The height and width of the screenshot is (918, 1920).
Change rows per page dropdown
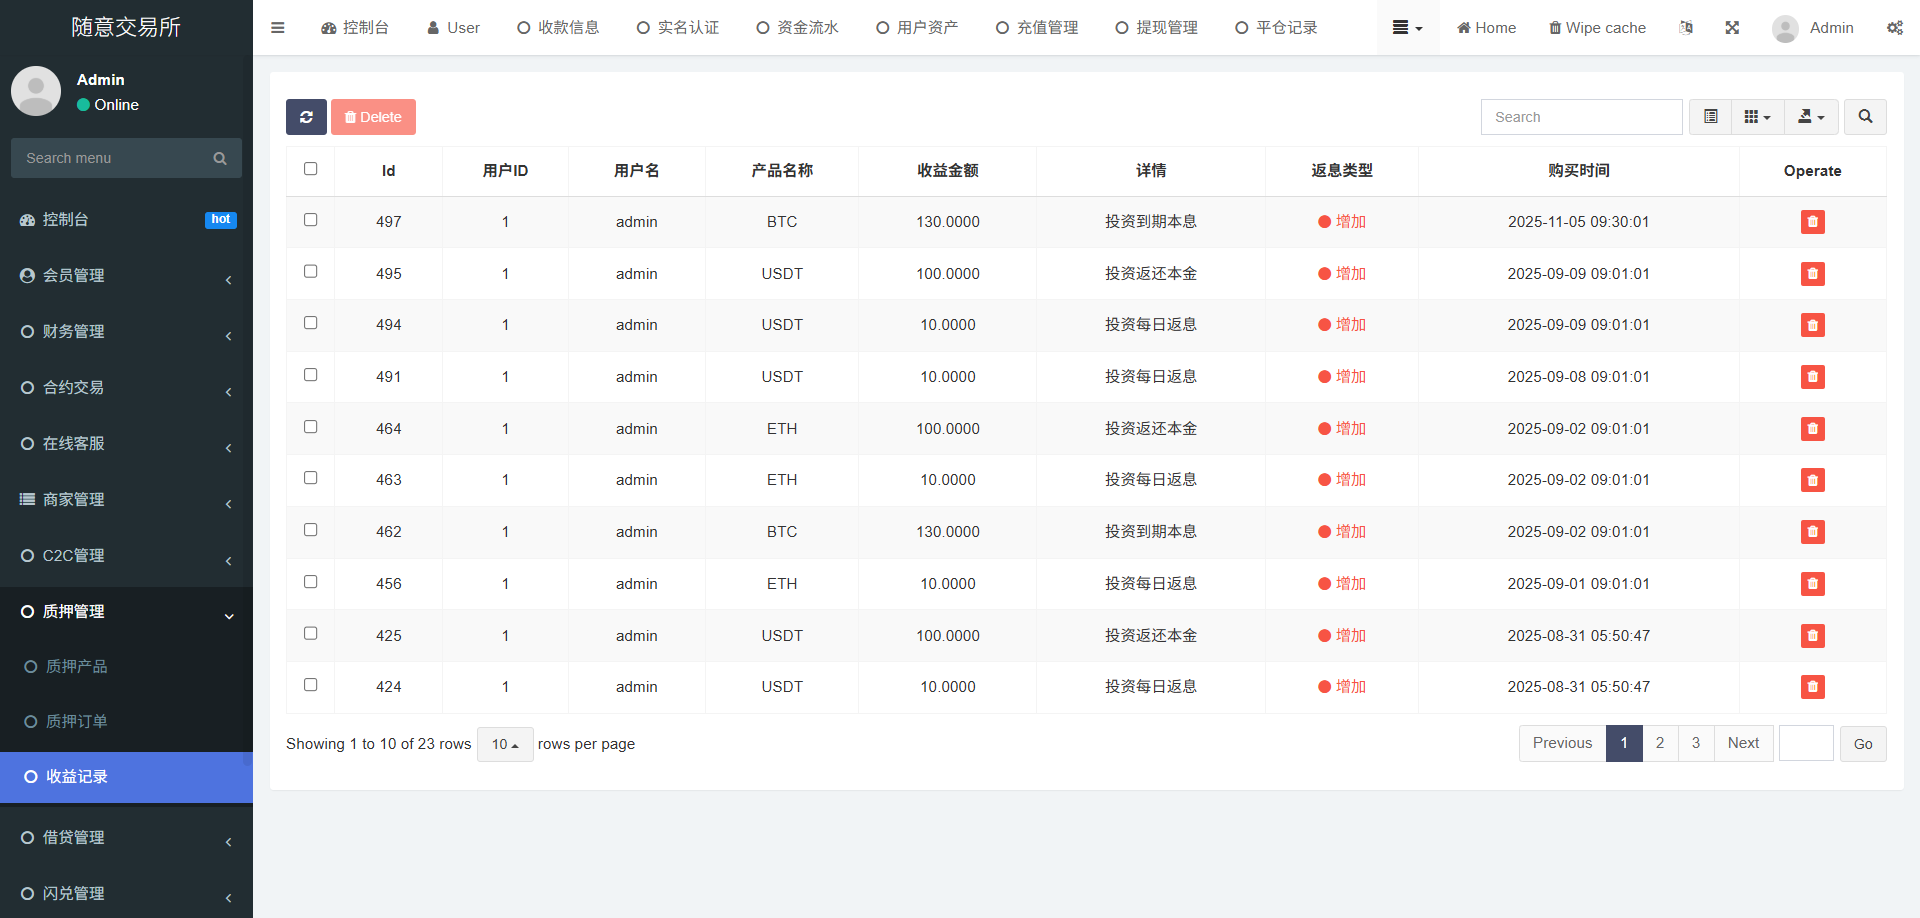pos(505,744)
